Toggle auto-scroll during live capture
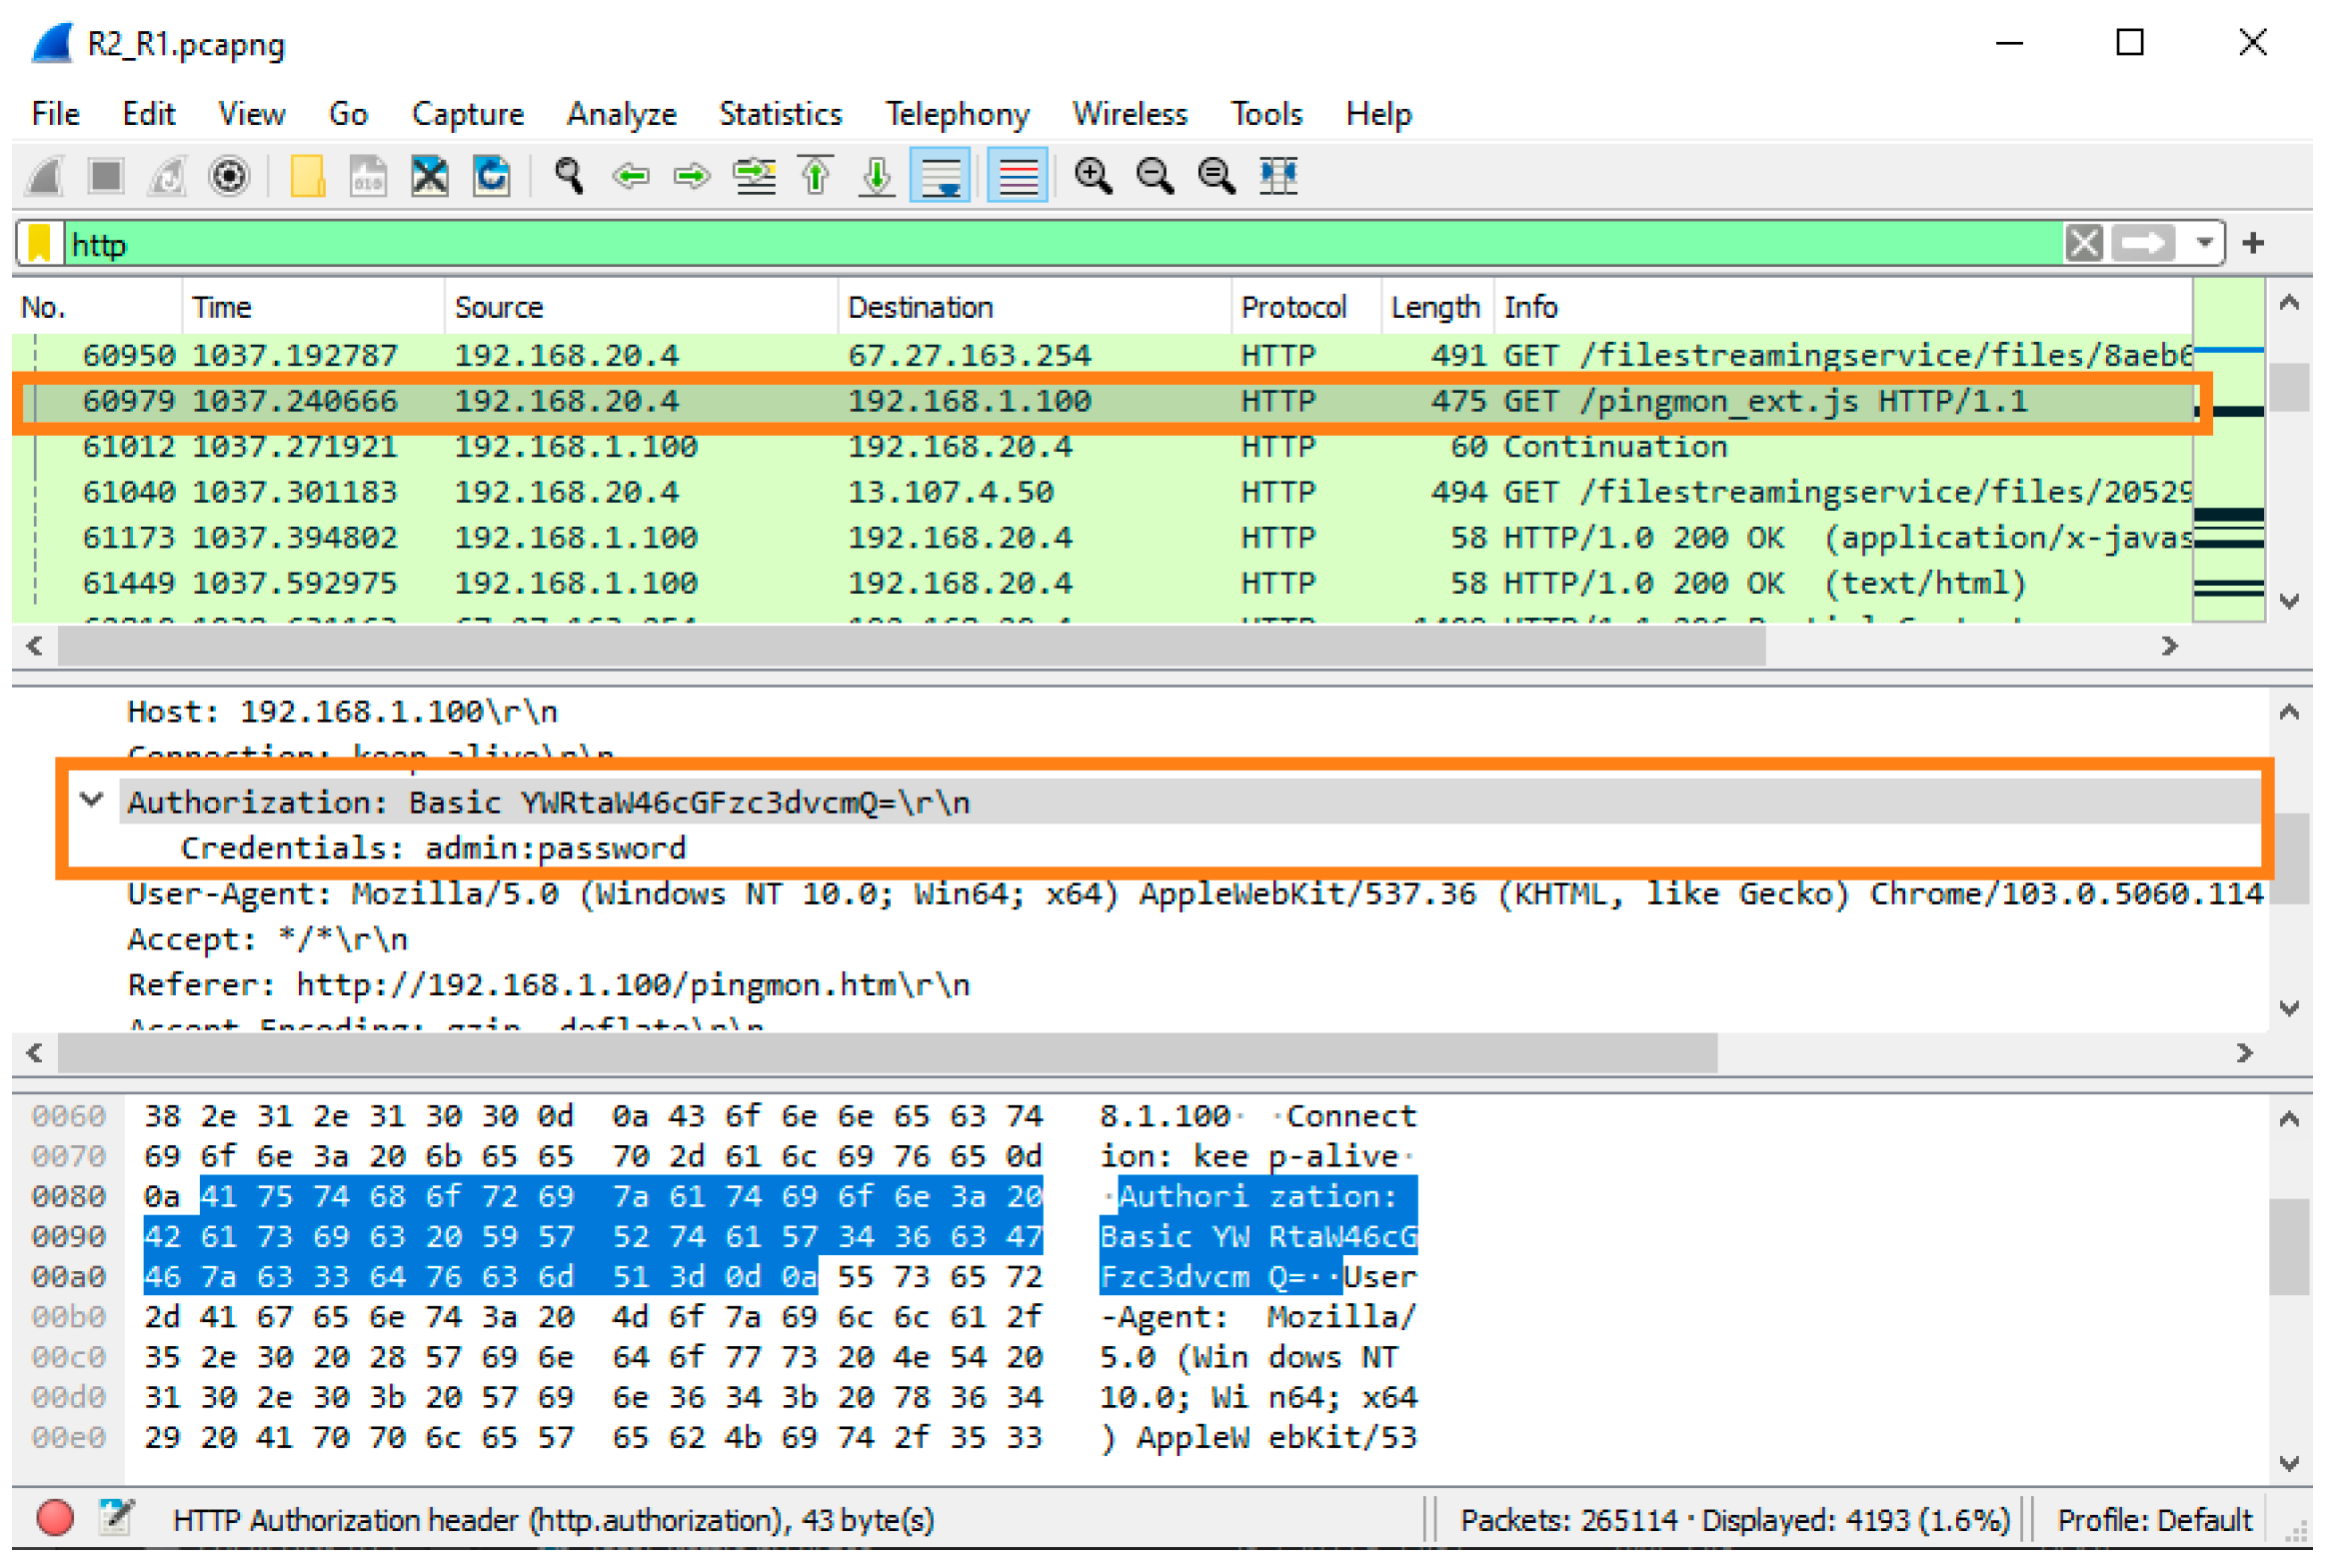The height and width of the screenshot is (1568, 2337). [940, 176]
